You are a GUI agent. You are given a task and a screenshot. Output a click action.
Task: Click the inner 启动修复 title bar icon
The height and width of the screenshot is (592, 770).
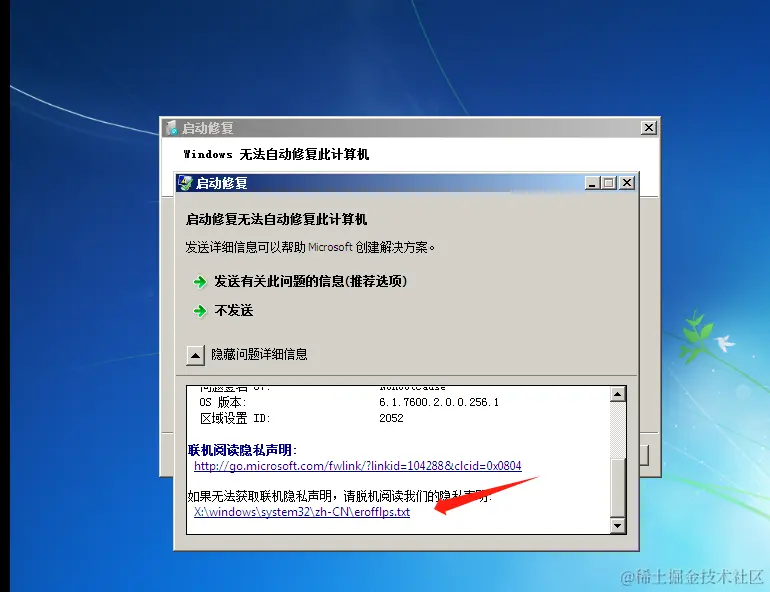[185, 183]
